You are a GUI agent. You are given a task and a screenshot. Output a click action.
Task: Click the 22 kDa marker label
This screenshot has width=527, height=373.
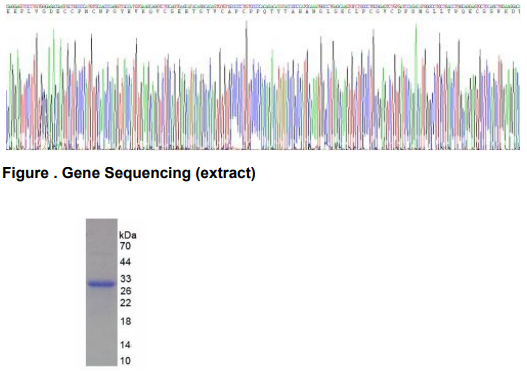(x=125, y=303)
